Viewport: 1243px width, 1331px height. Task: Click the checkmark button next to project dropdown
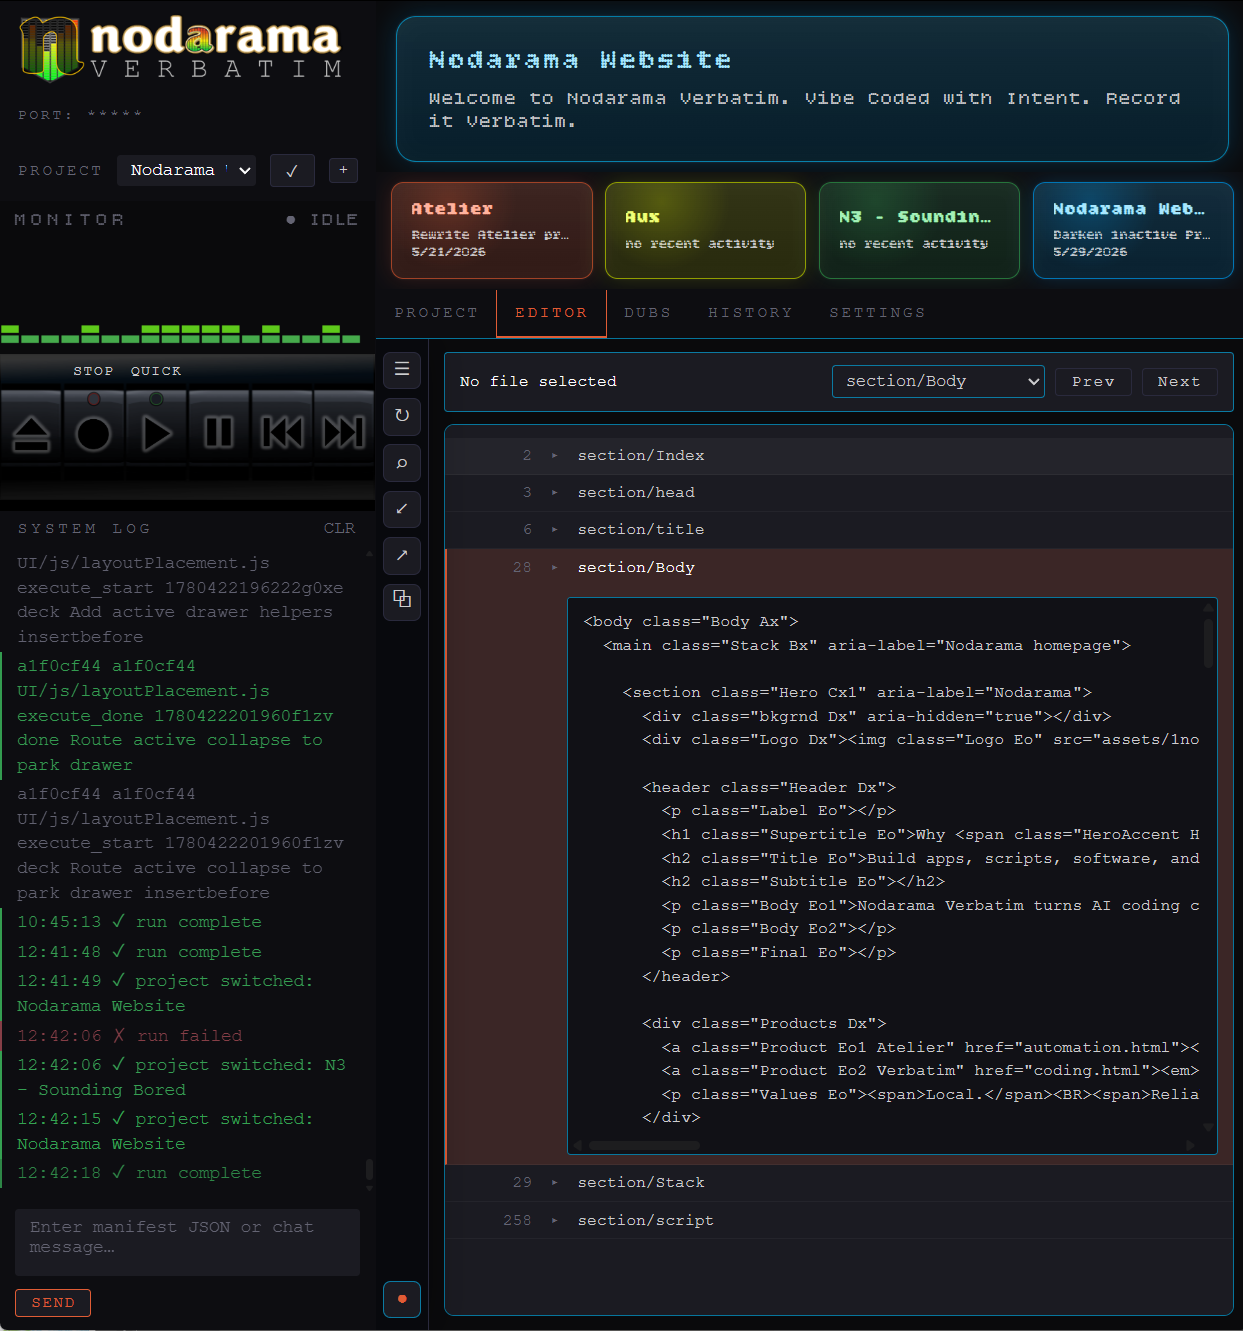coord(292,170)
